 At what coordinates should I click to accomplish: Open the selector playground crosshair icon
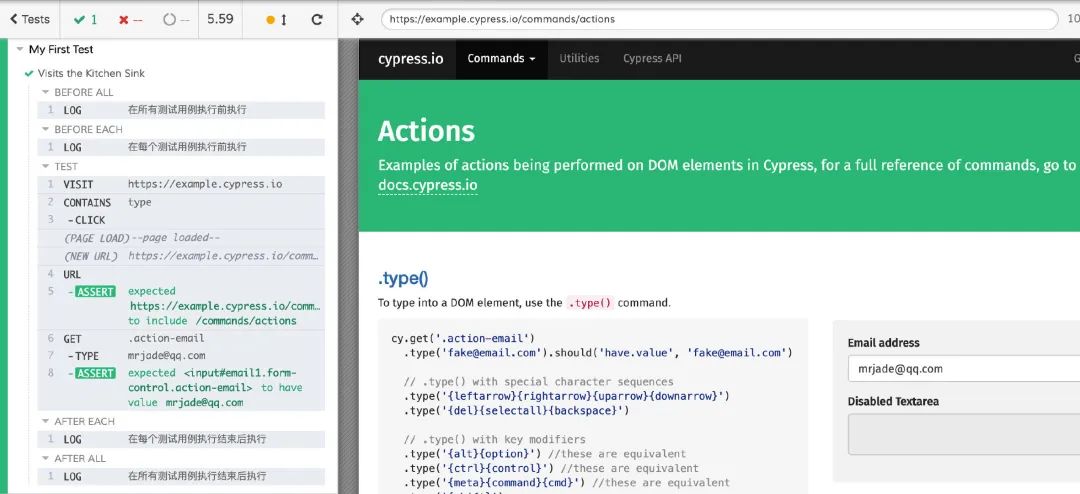click(x=357, y=19)
